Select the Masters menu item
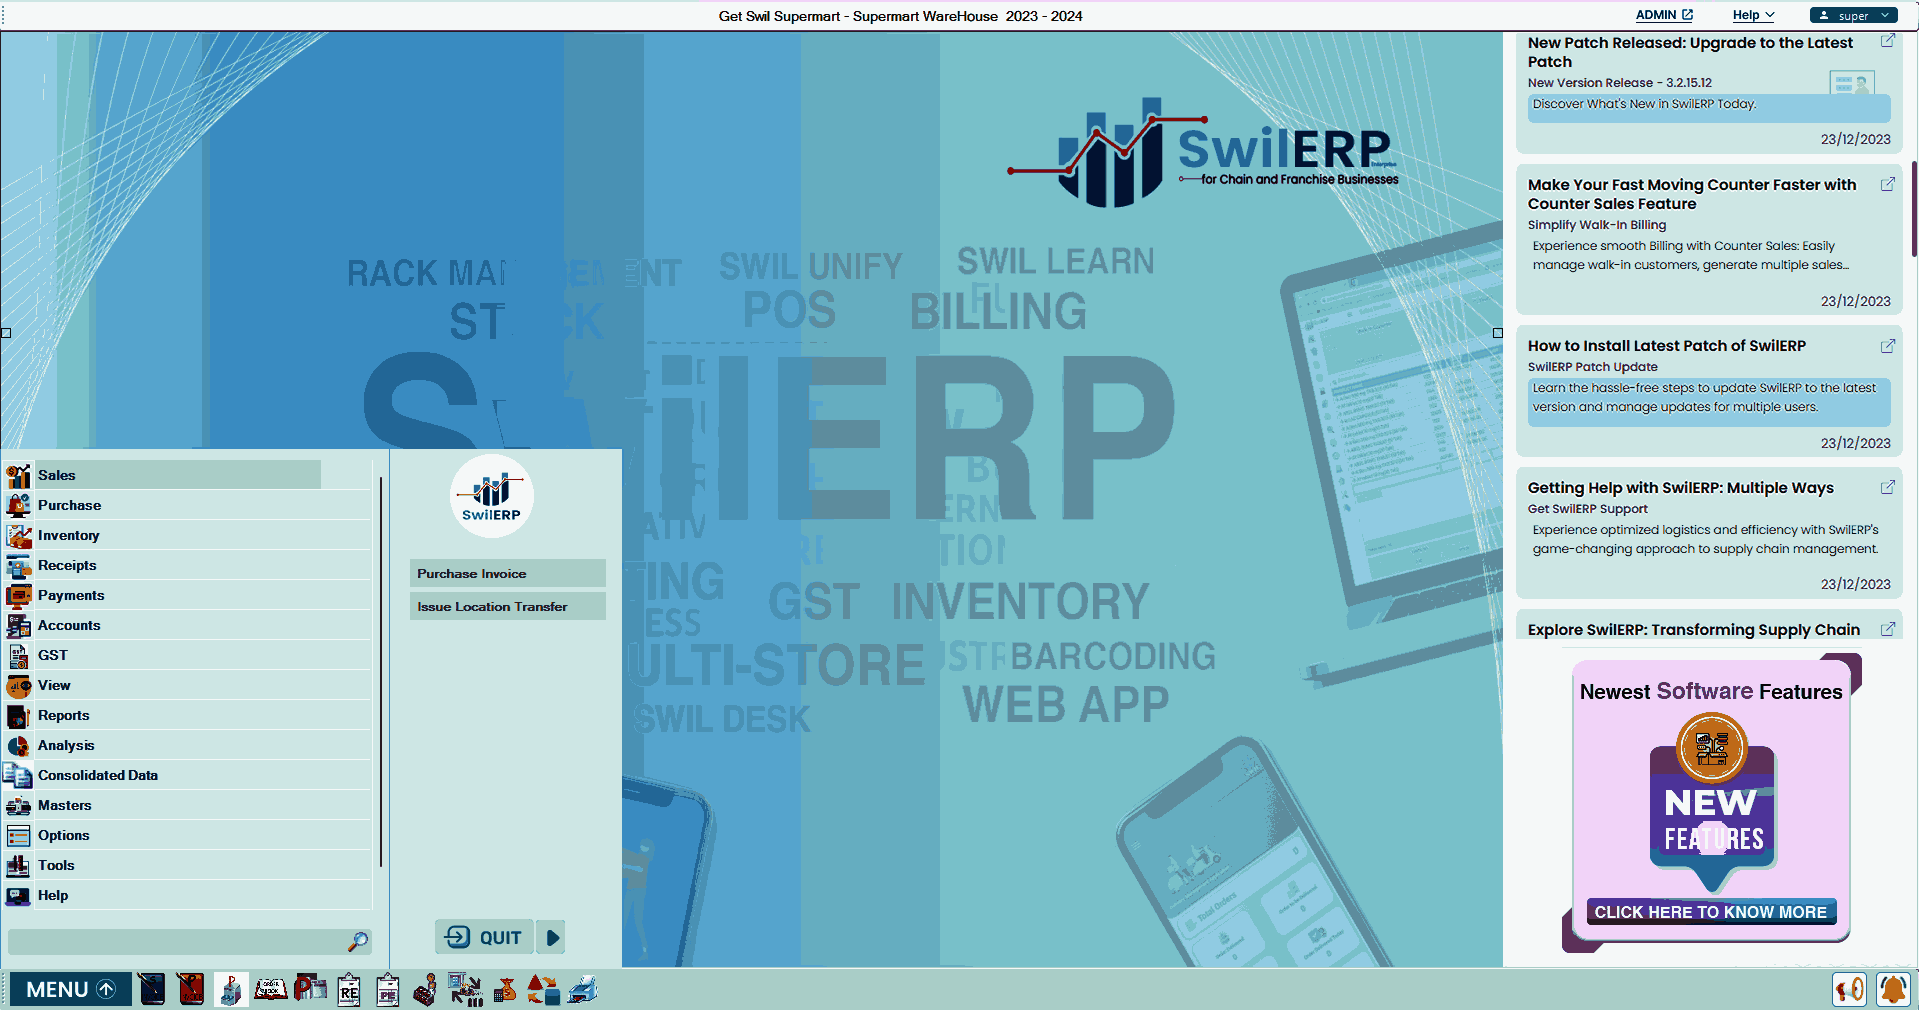1919x1010 pixels. 65,805
